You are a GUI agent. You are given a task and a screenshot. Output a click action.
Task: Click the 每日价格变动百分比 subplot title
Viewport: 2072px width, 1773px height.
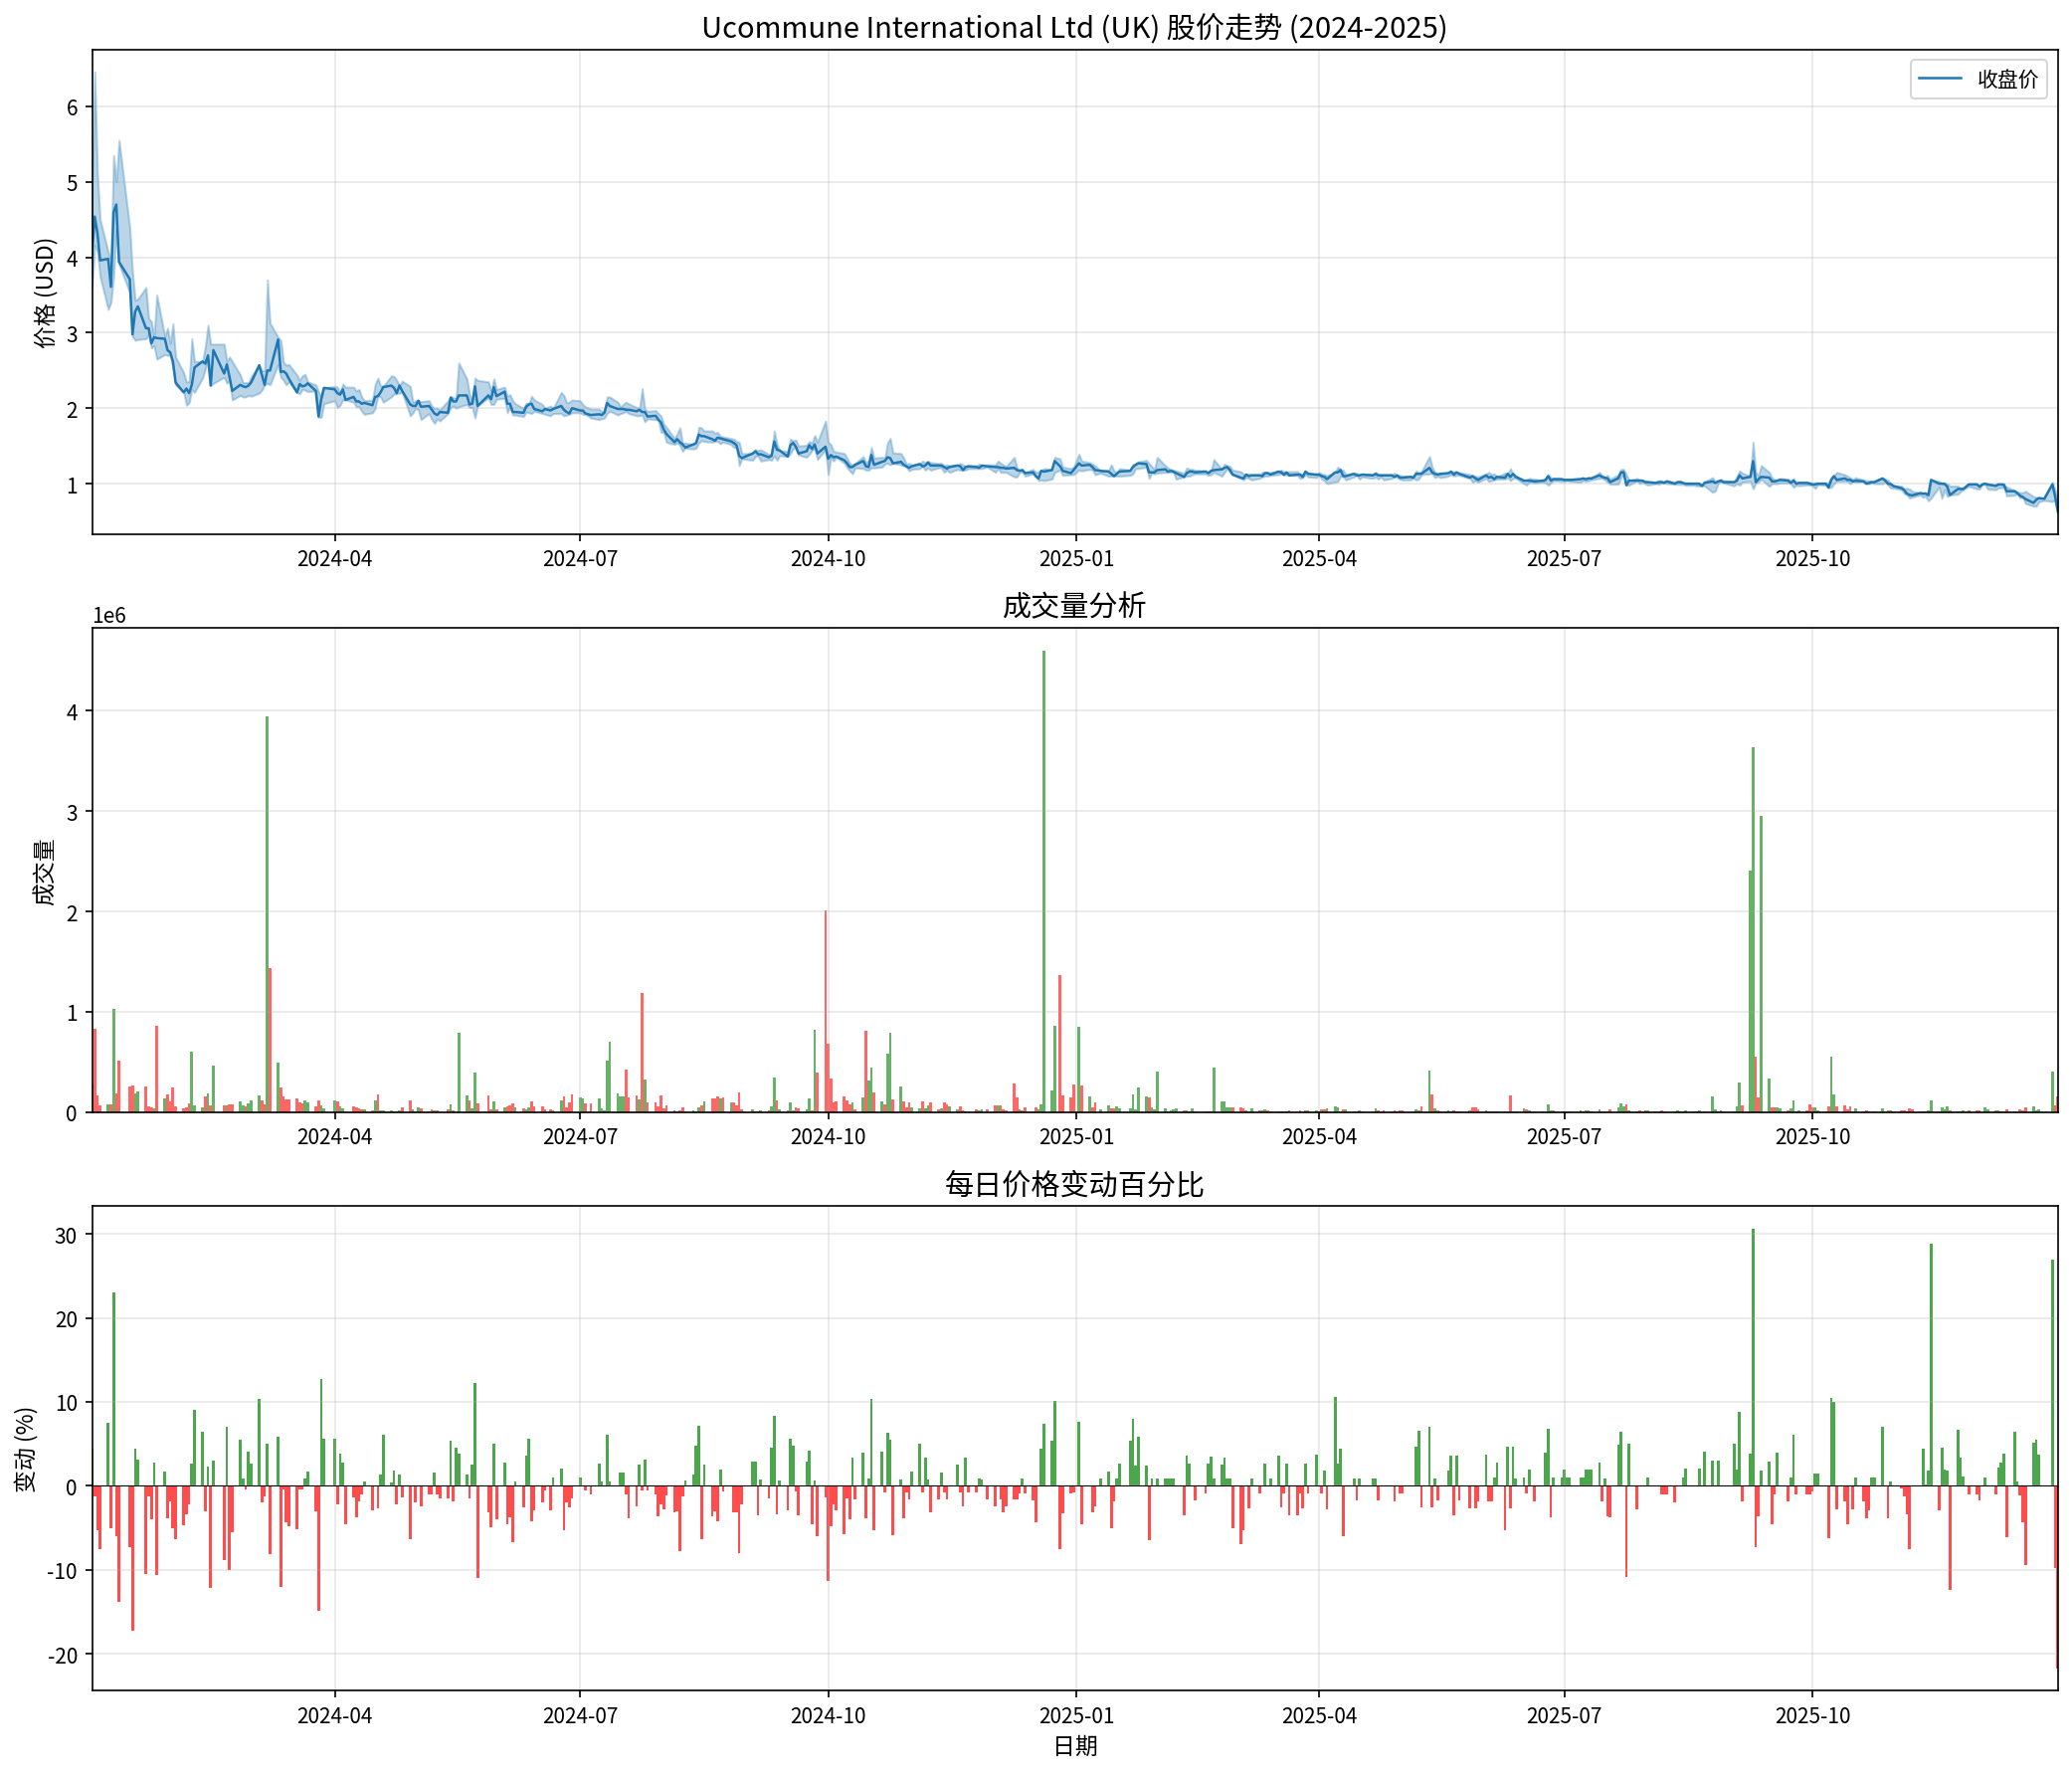(1074, 1185)
